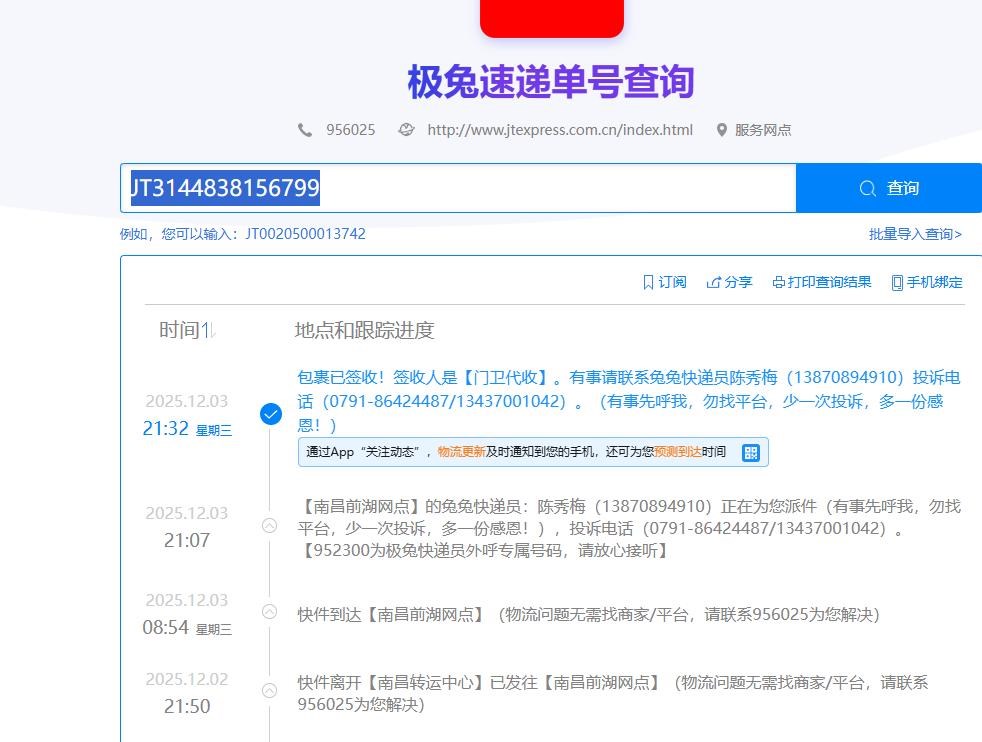Click the bookmark icon for 订阅
982x742 pixels.
pyautogui.click(x=648, y=283)
